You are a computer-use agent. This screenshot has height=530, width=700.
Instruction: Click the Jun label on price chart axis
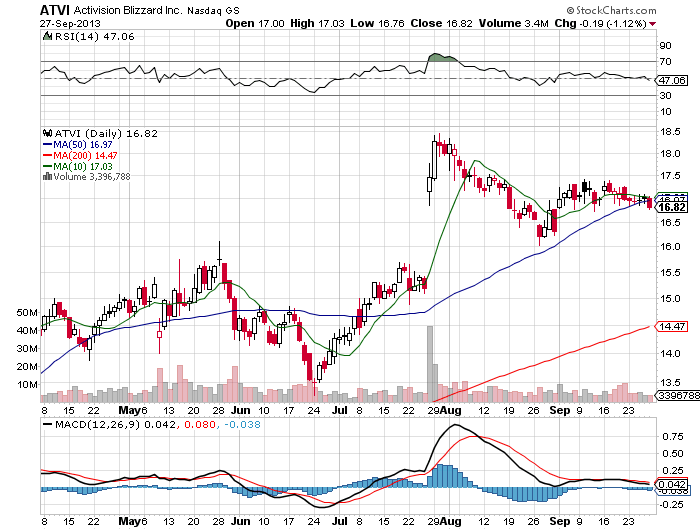click(x=241, y=410)
